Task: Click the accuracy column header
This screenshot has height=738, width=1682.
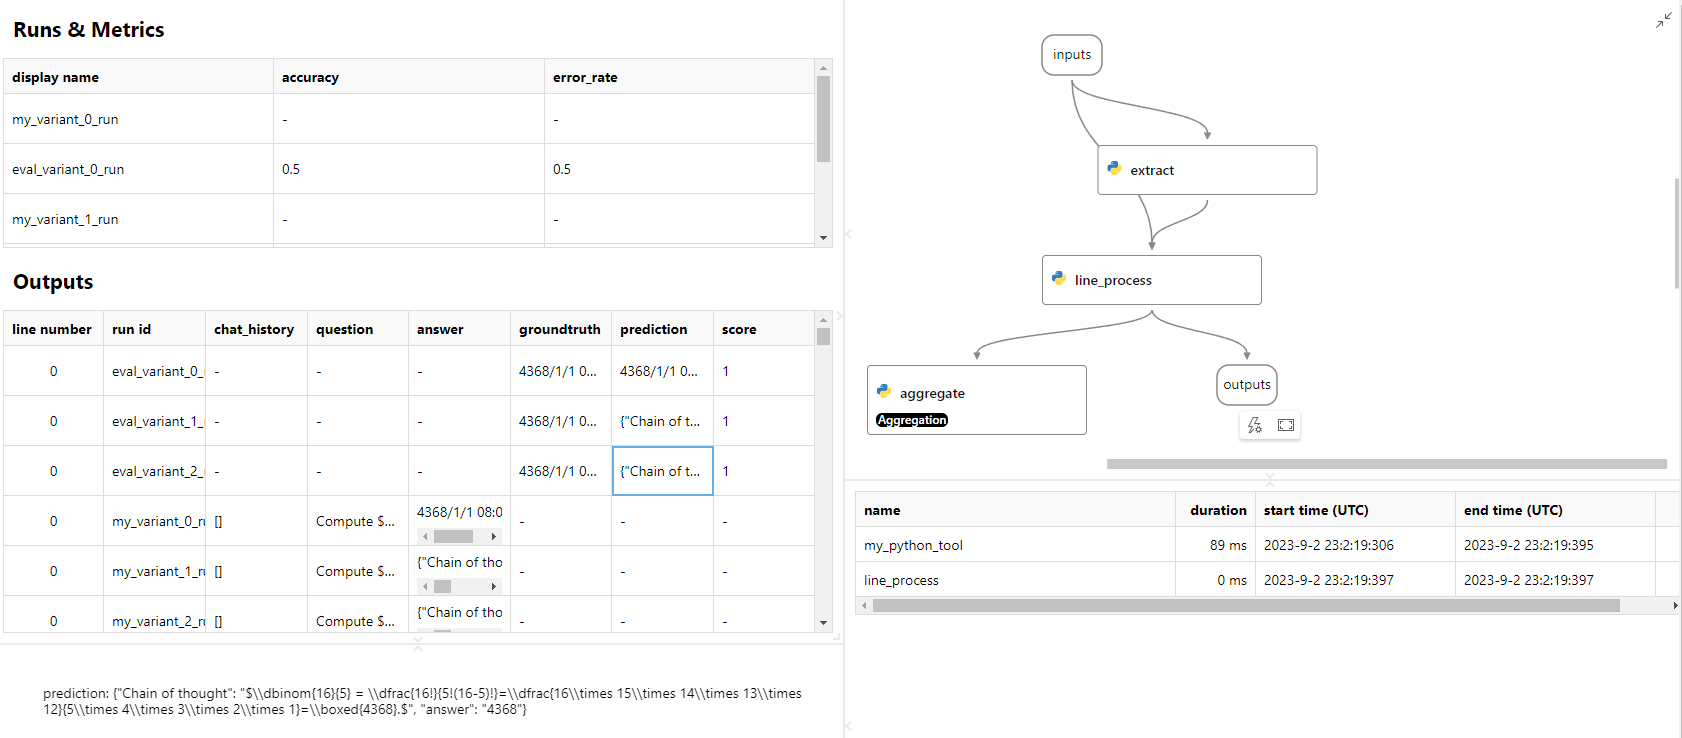Action: tap(310, 77)
